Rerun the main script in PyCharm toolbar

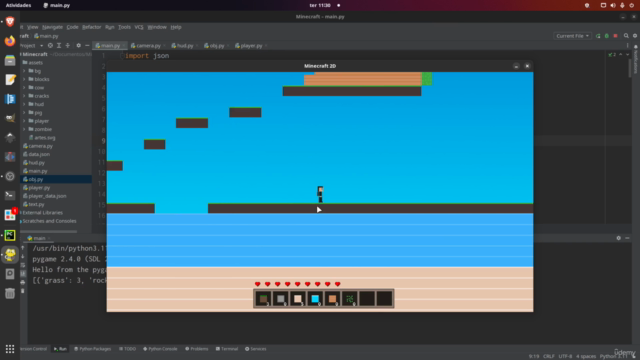pyautogui.click(x=598, y=36)
